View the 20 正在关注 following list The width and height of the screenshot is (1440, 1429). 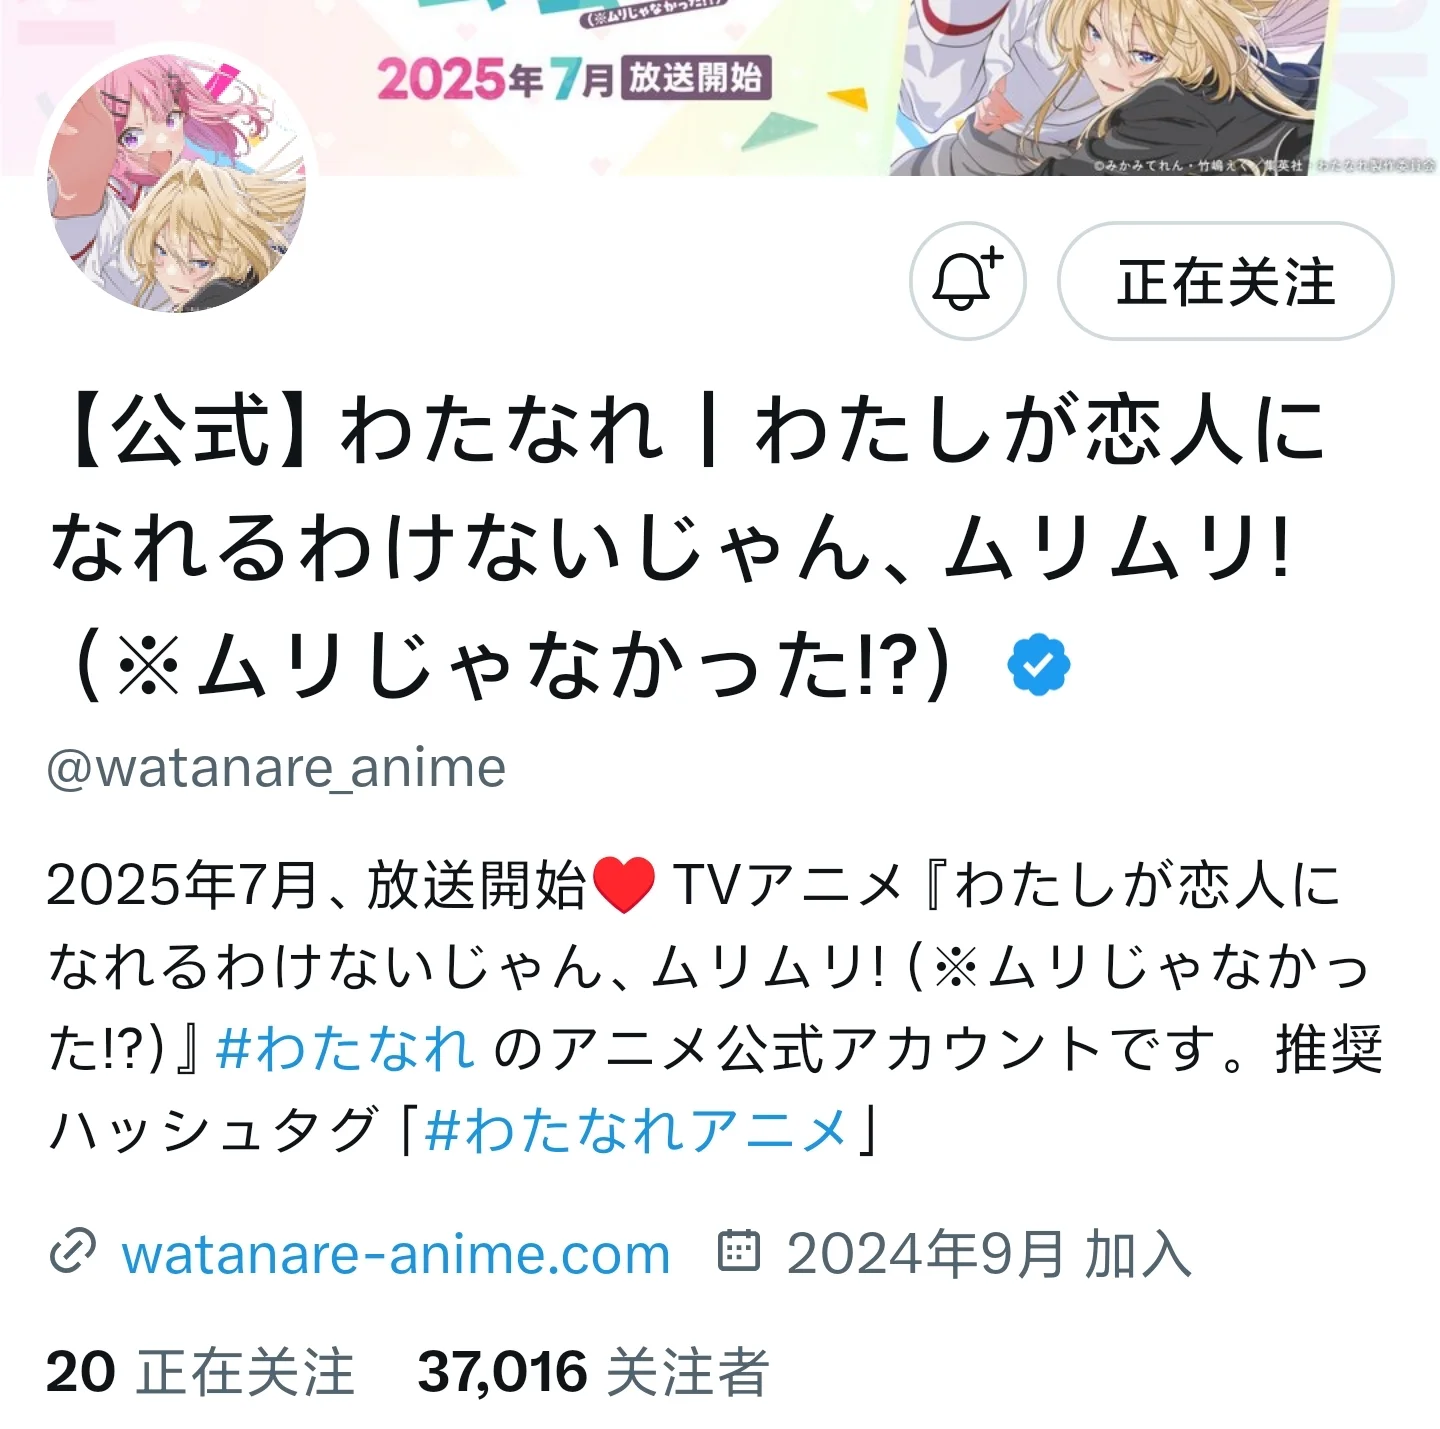pos(200,1371)
